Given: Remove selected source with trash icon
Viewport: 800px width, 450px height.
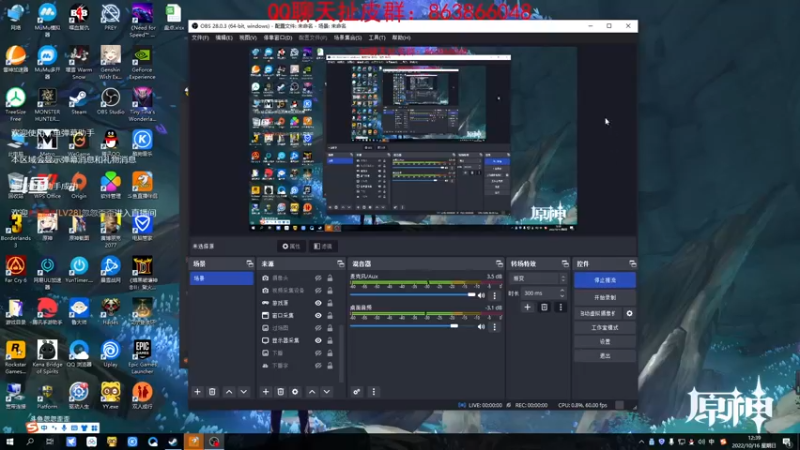Looking at the screenshot, I should (281, 392).
